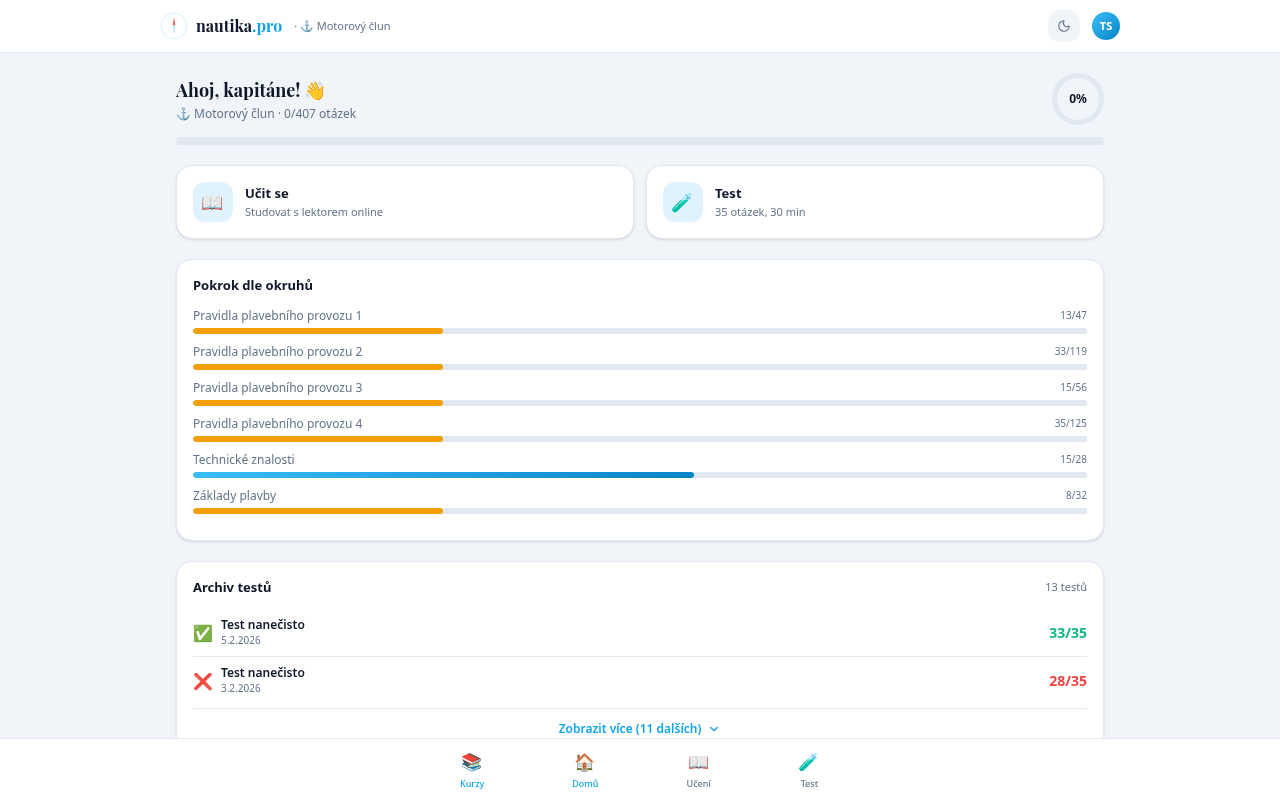
Task: Click the Technické znalosti progress bar
Action: 640,475
